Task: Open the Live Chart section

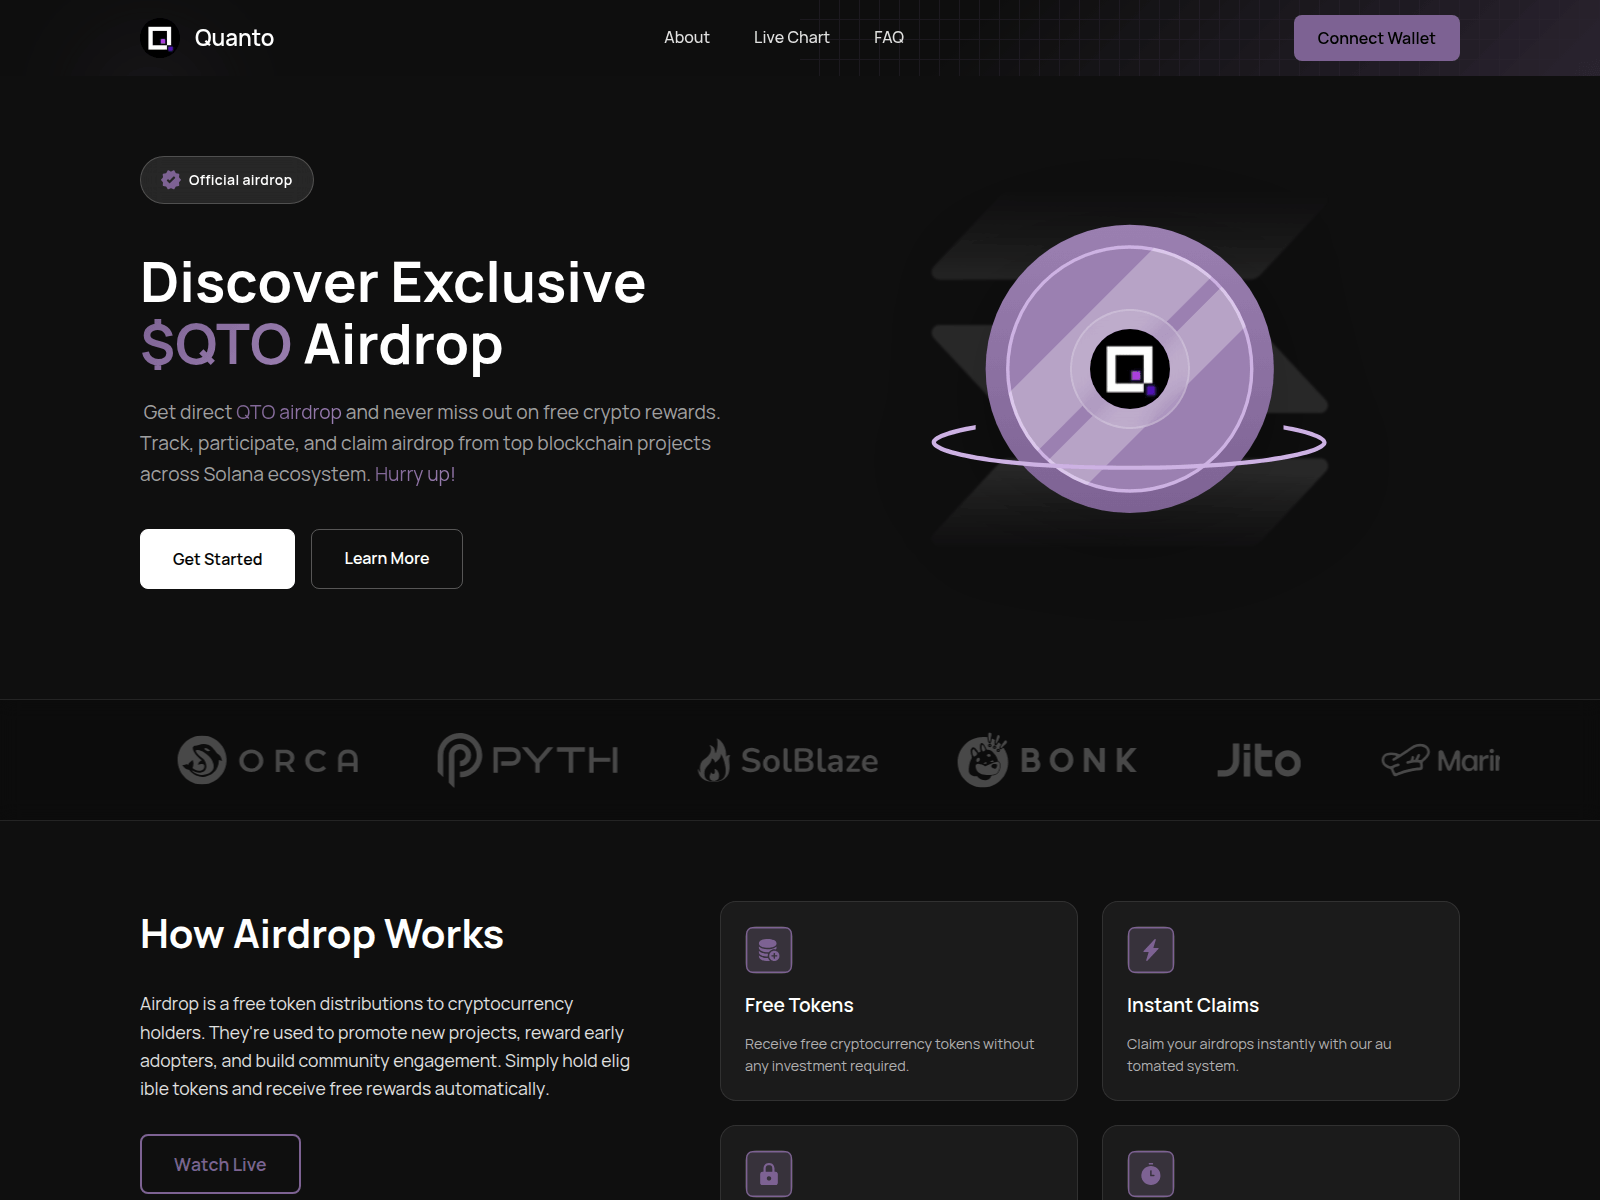Action: pyautogui.click(x=791, y=37)
